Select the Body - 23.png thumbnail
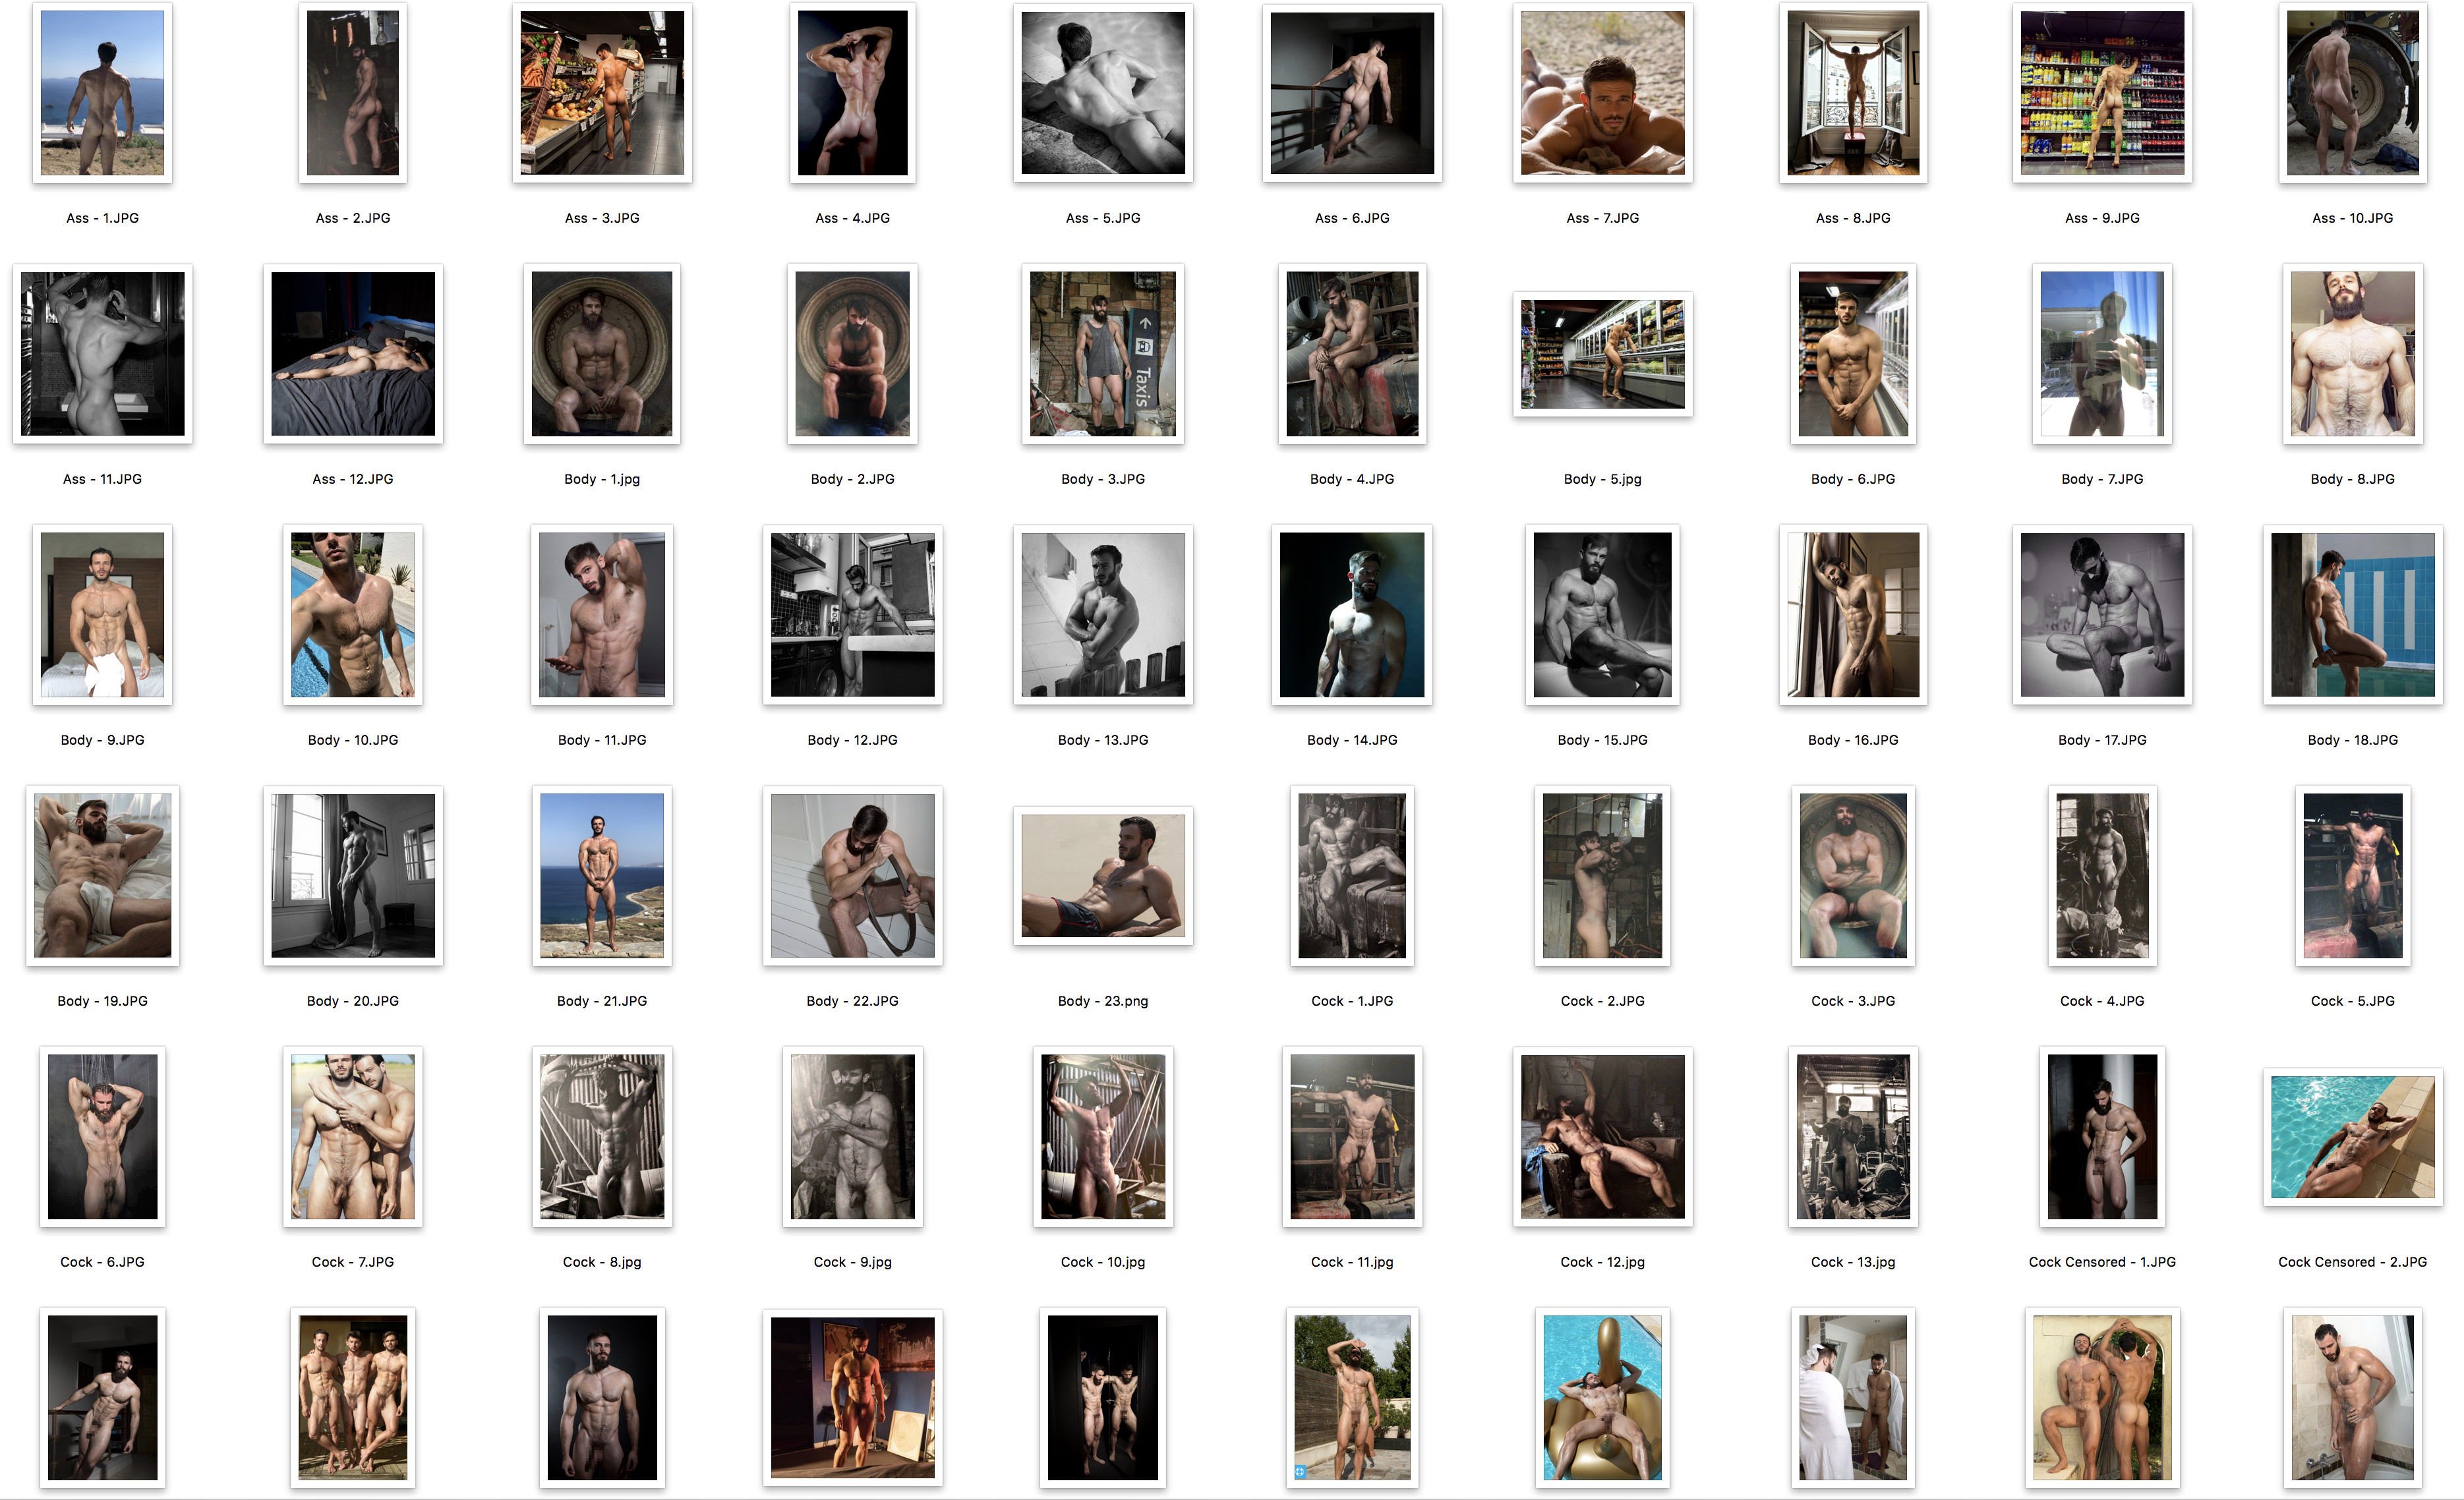The width and height of the screenshot is (2464, 1500). click(x=1102, y=875)
